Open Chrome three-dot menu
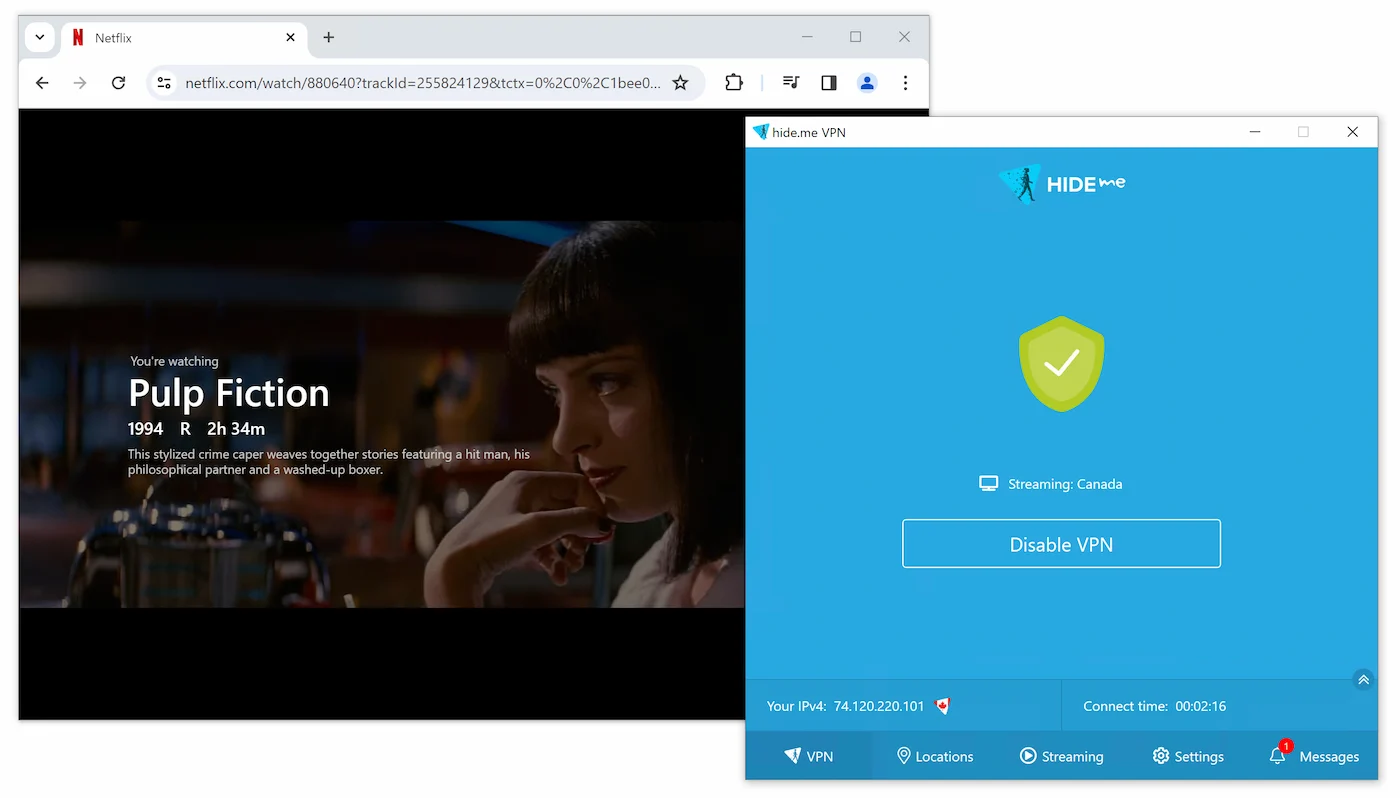The image size is (1400, 798). pyautogui.click(x=905, y=83)
